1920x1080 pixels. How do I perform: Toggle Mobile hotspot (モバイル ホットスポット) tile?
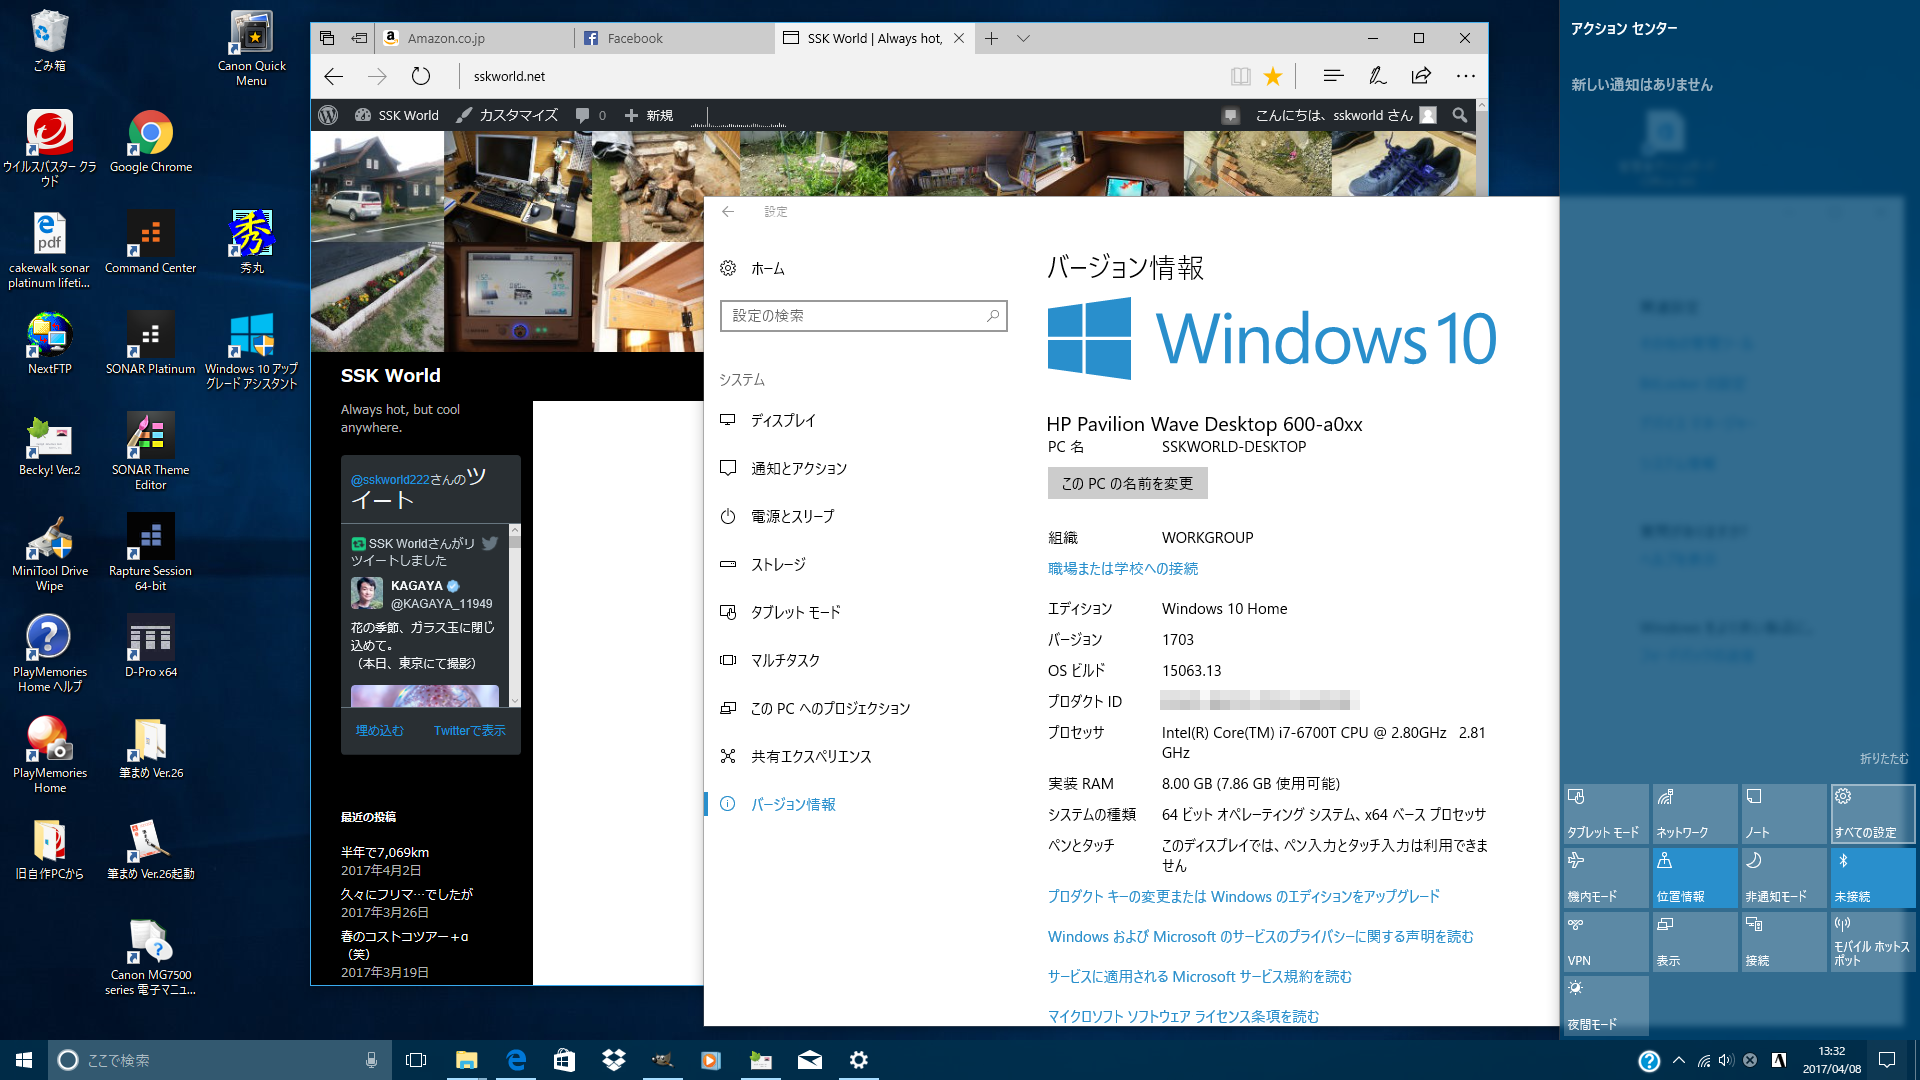tap(1873, 942)
